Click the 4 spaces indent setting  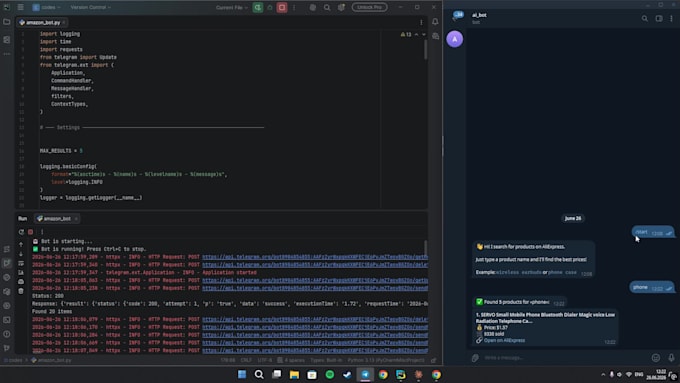(291, 360)
